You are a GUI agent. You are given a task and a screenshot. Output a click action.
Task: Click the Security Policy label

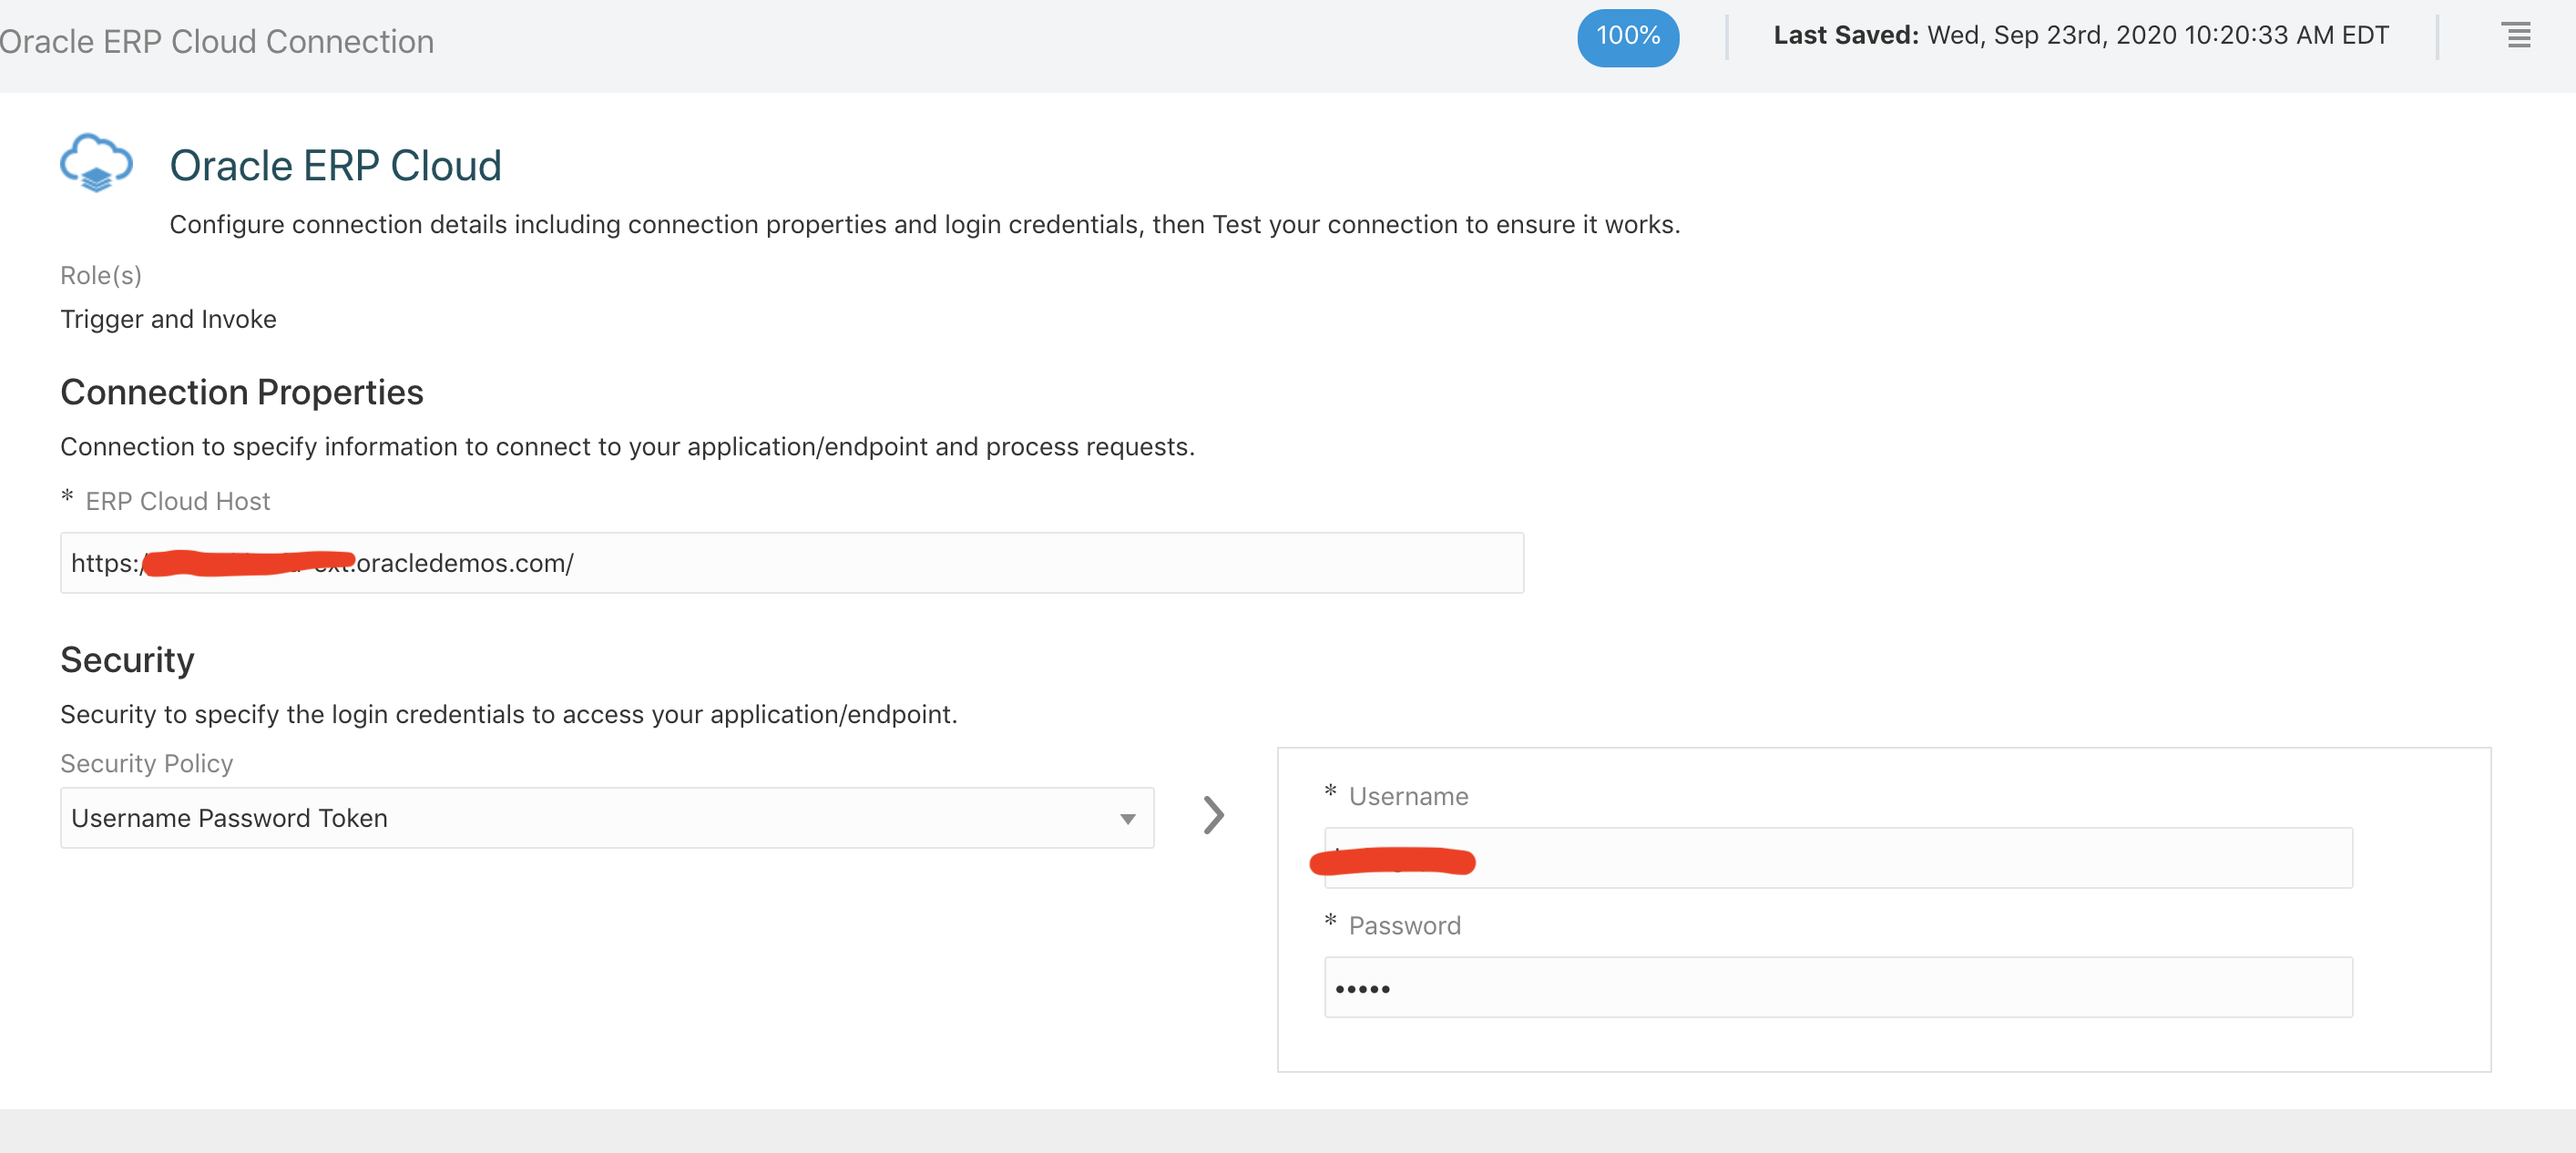coord(146,764)
